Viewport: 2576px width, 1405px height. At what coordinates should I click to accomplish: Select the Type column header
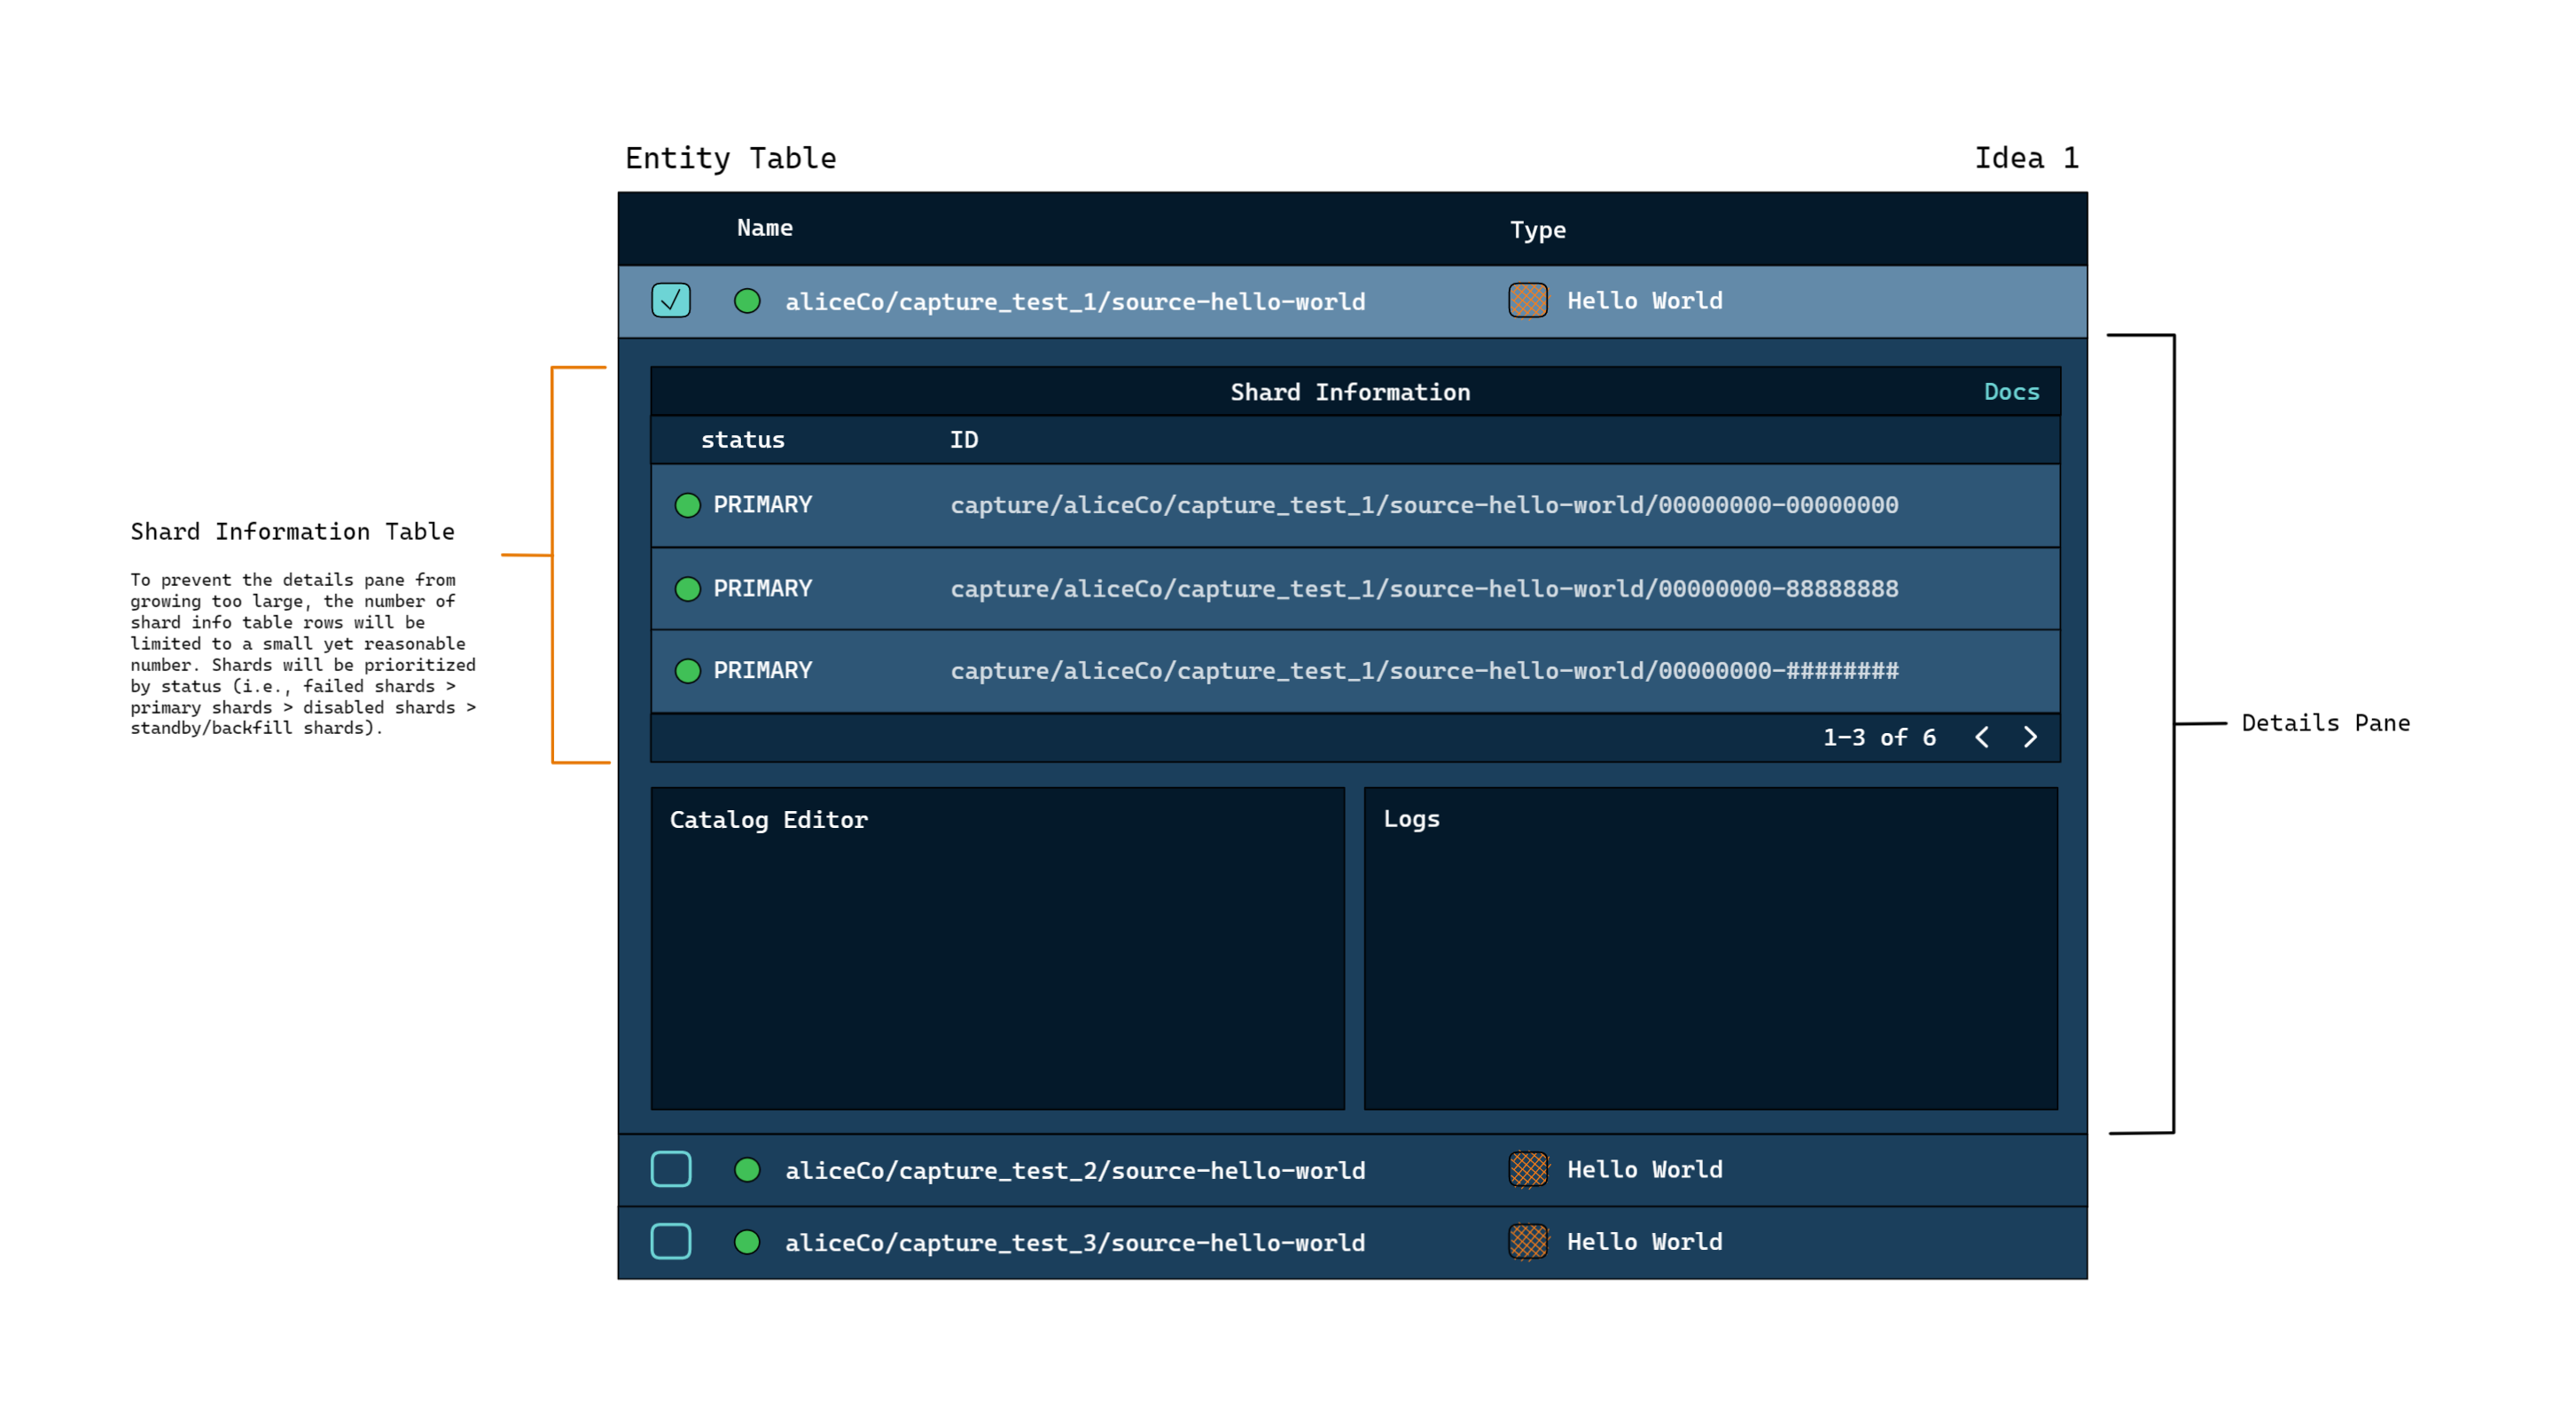click(x=1538, y=229)
